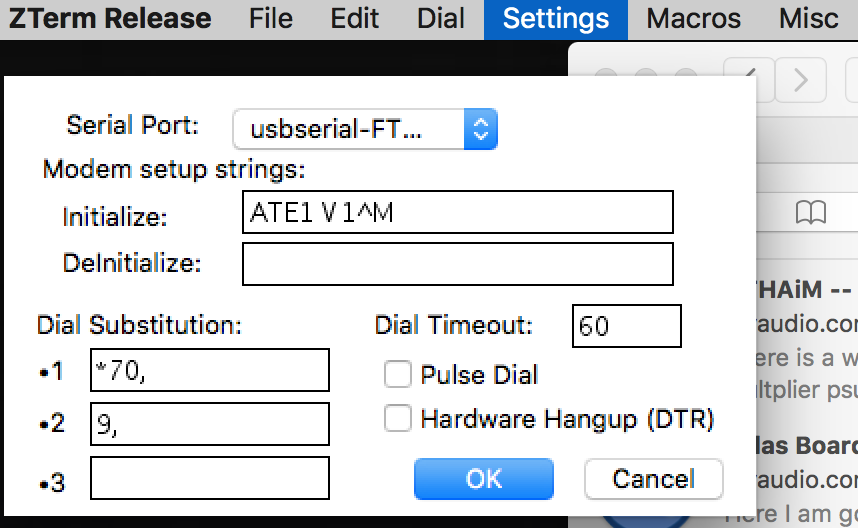858x528 pixels.
Task: Click dial substitution field 1
Action: coord(210,370)
